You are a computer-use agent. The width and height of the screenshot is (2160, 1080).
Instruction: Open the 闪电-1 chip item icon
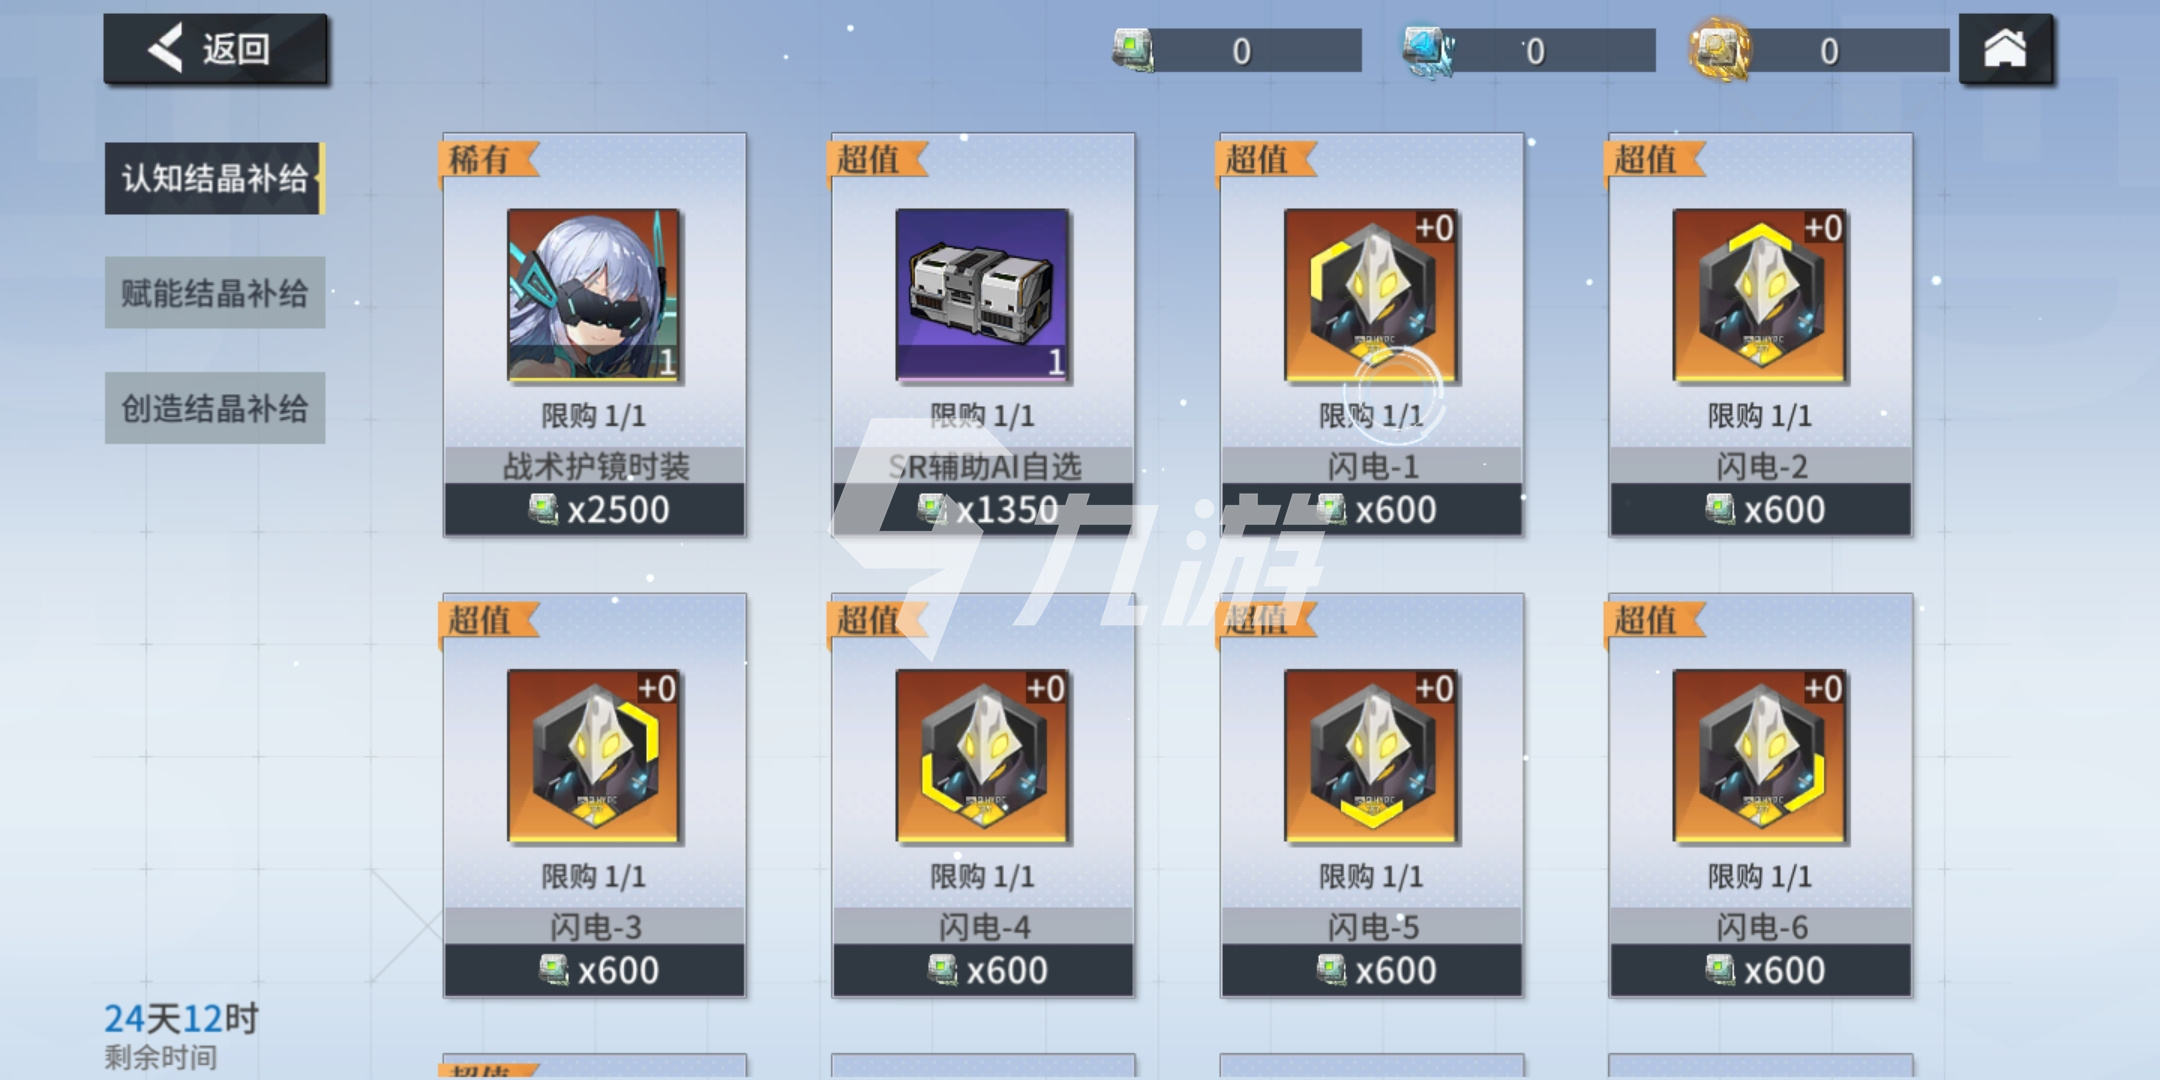point(1371,296)
